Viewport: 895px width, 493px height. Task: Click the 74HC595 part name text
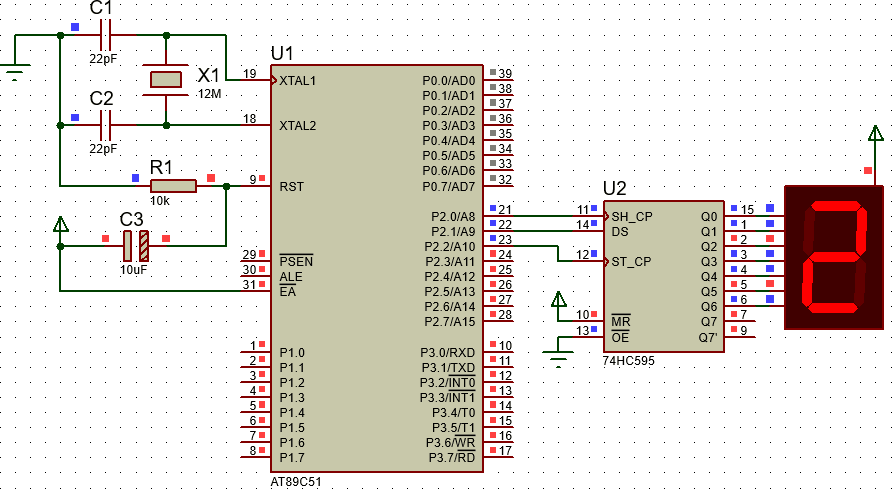(628, 361)
